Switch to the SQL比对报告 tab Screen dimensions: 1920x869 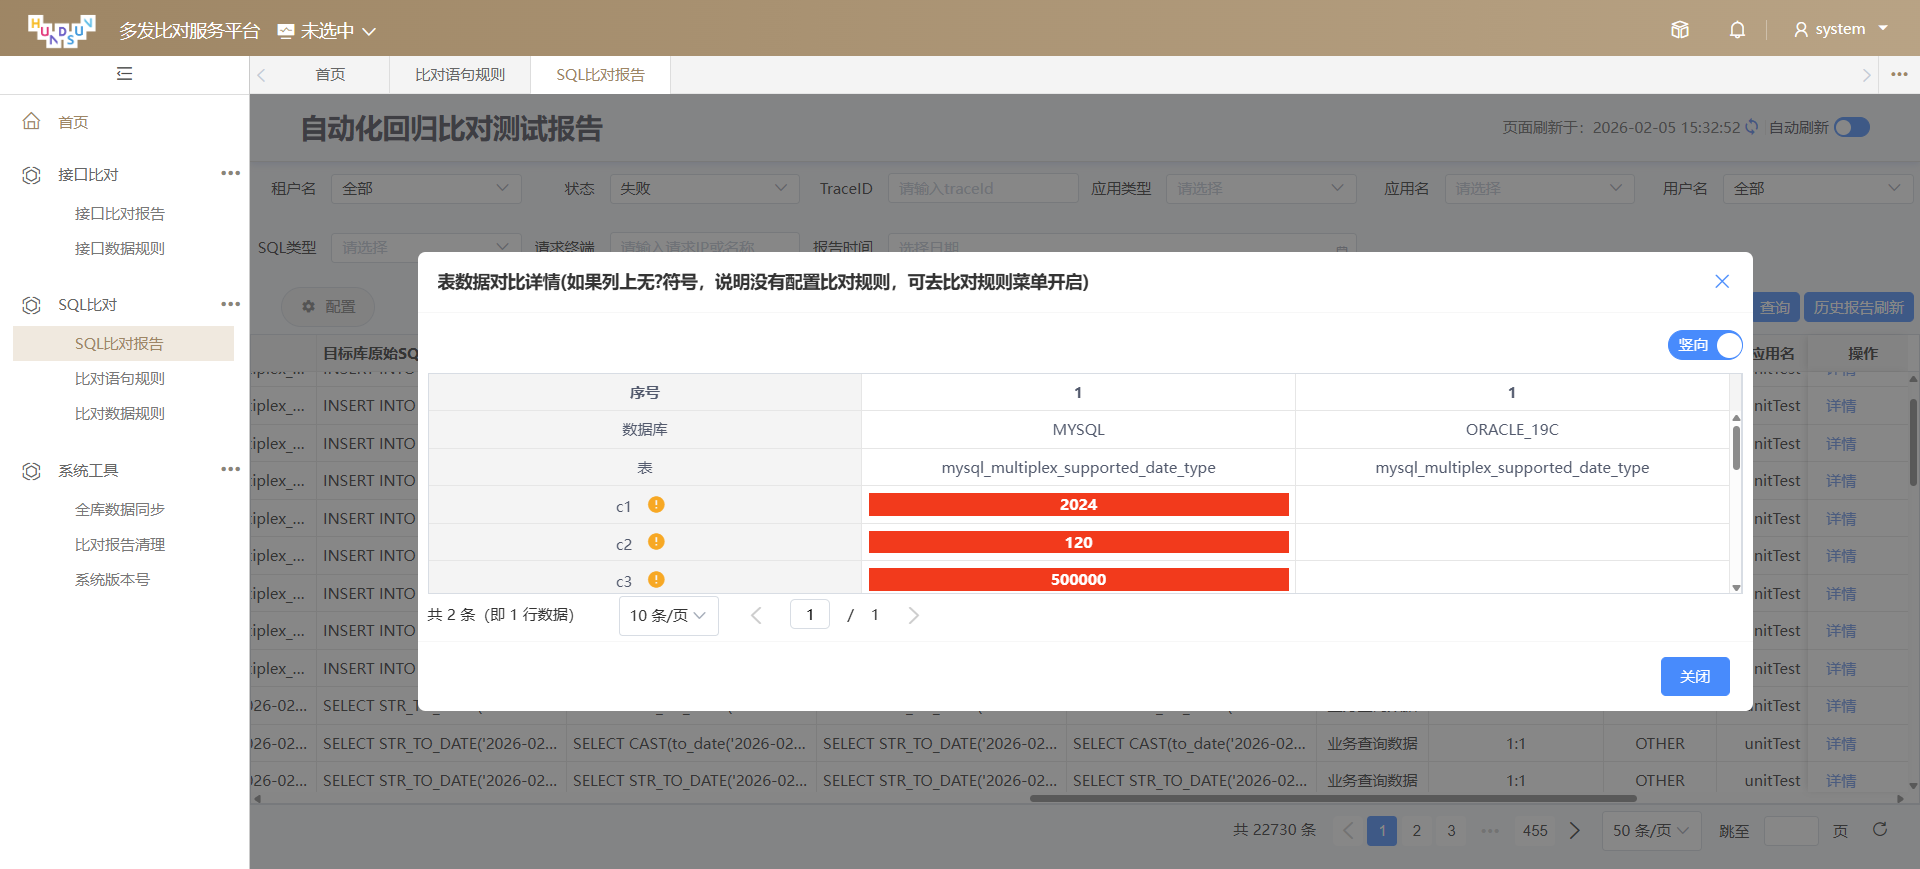pyautogui.click(x=600, y=75)
